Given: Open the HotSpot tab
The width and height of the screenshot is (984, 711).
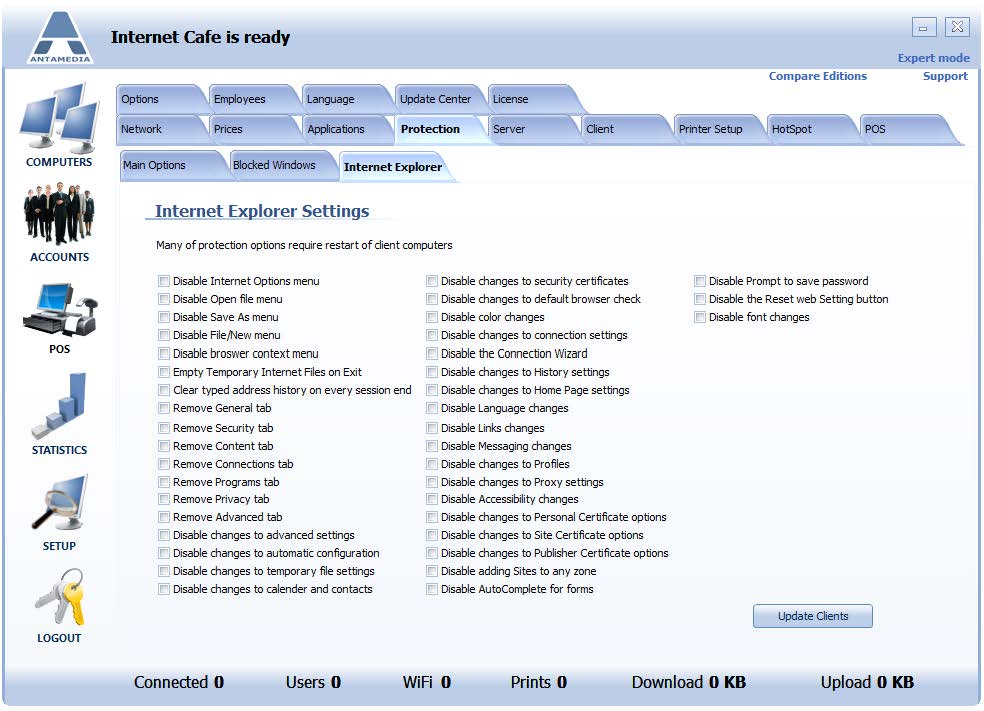Looking at the screenshot, I should click(x=810, y=129).
